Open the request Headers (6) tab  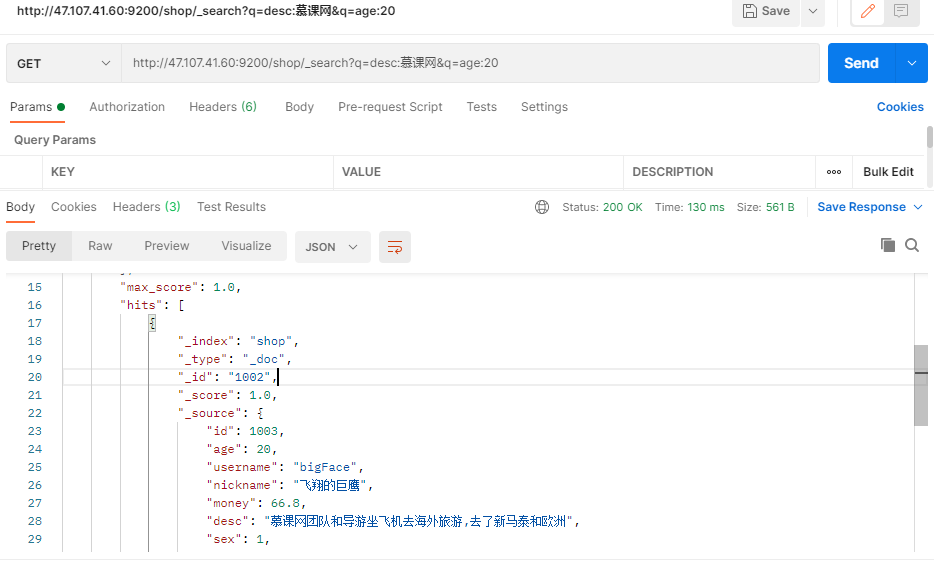click(x=223, y=107)
